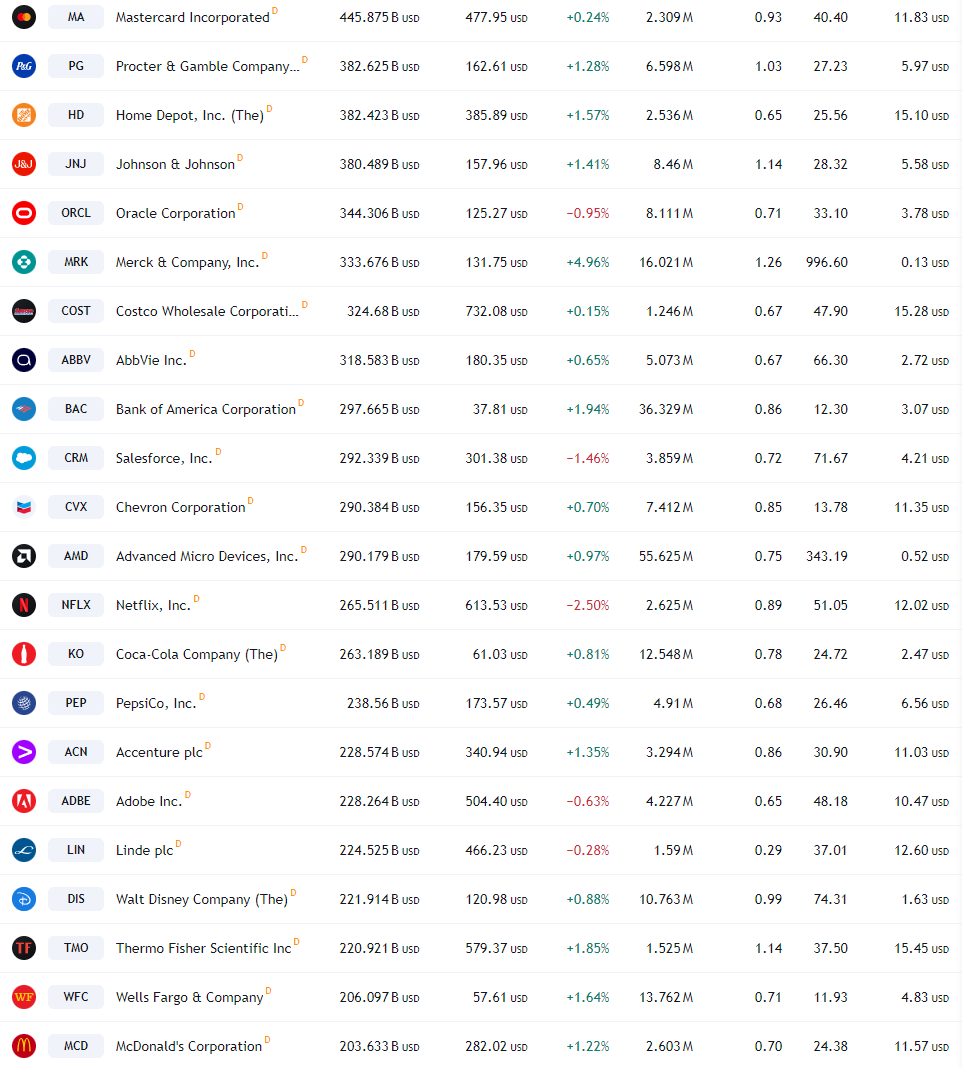Open the ADBE ticker badge
The height and width of the screenshot is (1068, 962).
(76, 801)
